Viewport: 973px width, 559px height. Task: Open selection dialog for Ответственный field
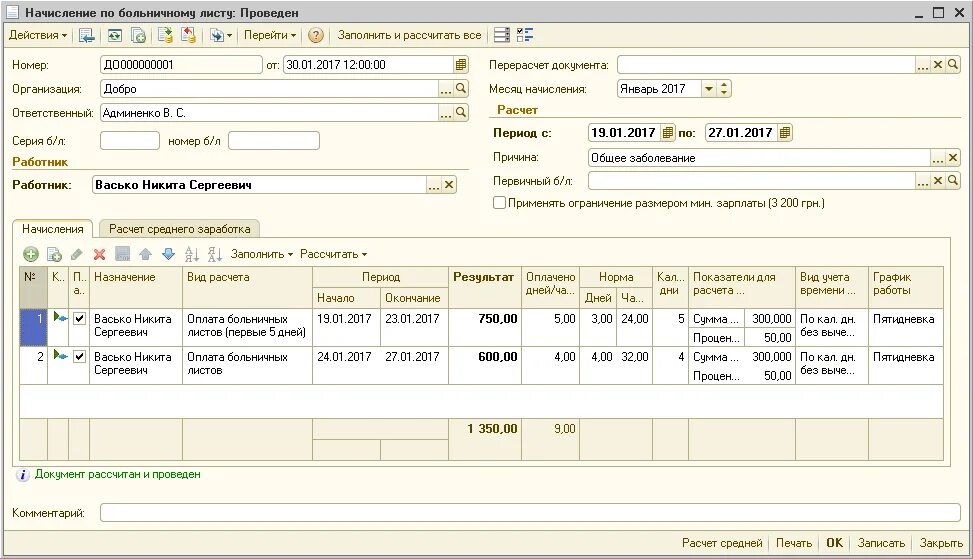pyautogui.click(x=446, y=113)
